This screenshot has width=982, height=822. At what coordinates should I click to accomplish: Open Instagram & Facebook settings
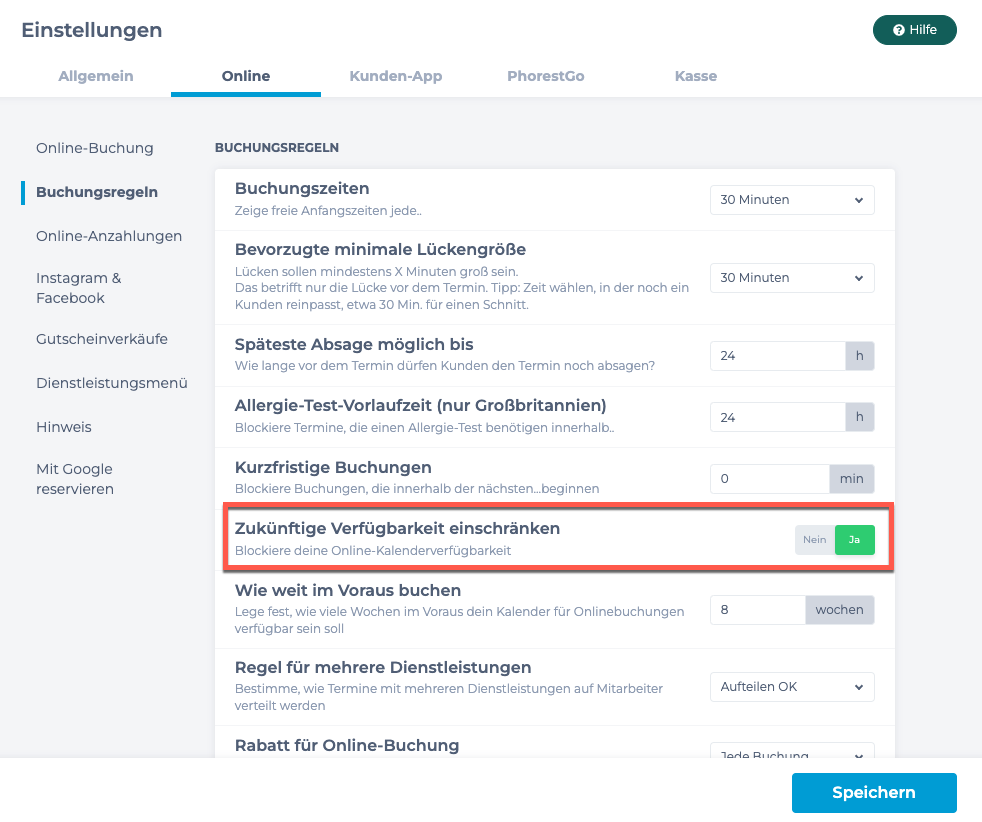pyautogui.click(x=79, y=288)
